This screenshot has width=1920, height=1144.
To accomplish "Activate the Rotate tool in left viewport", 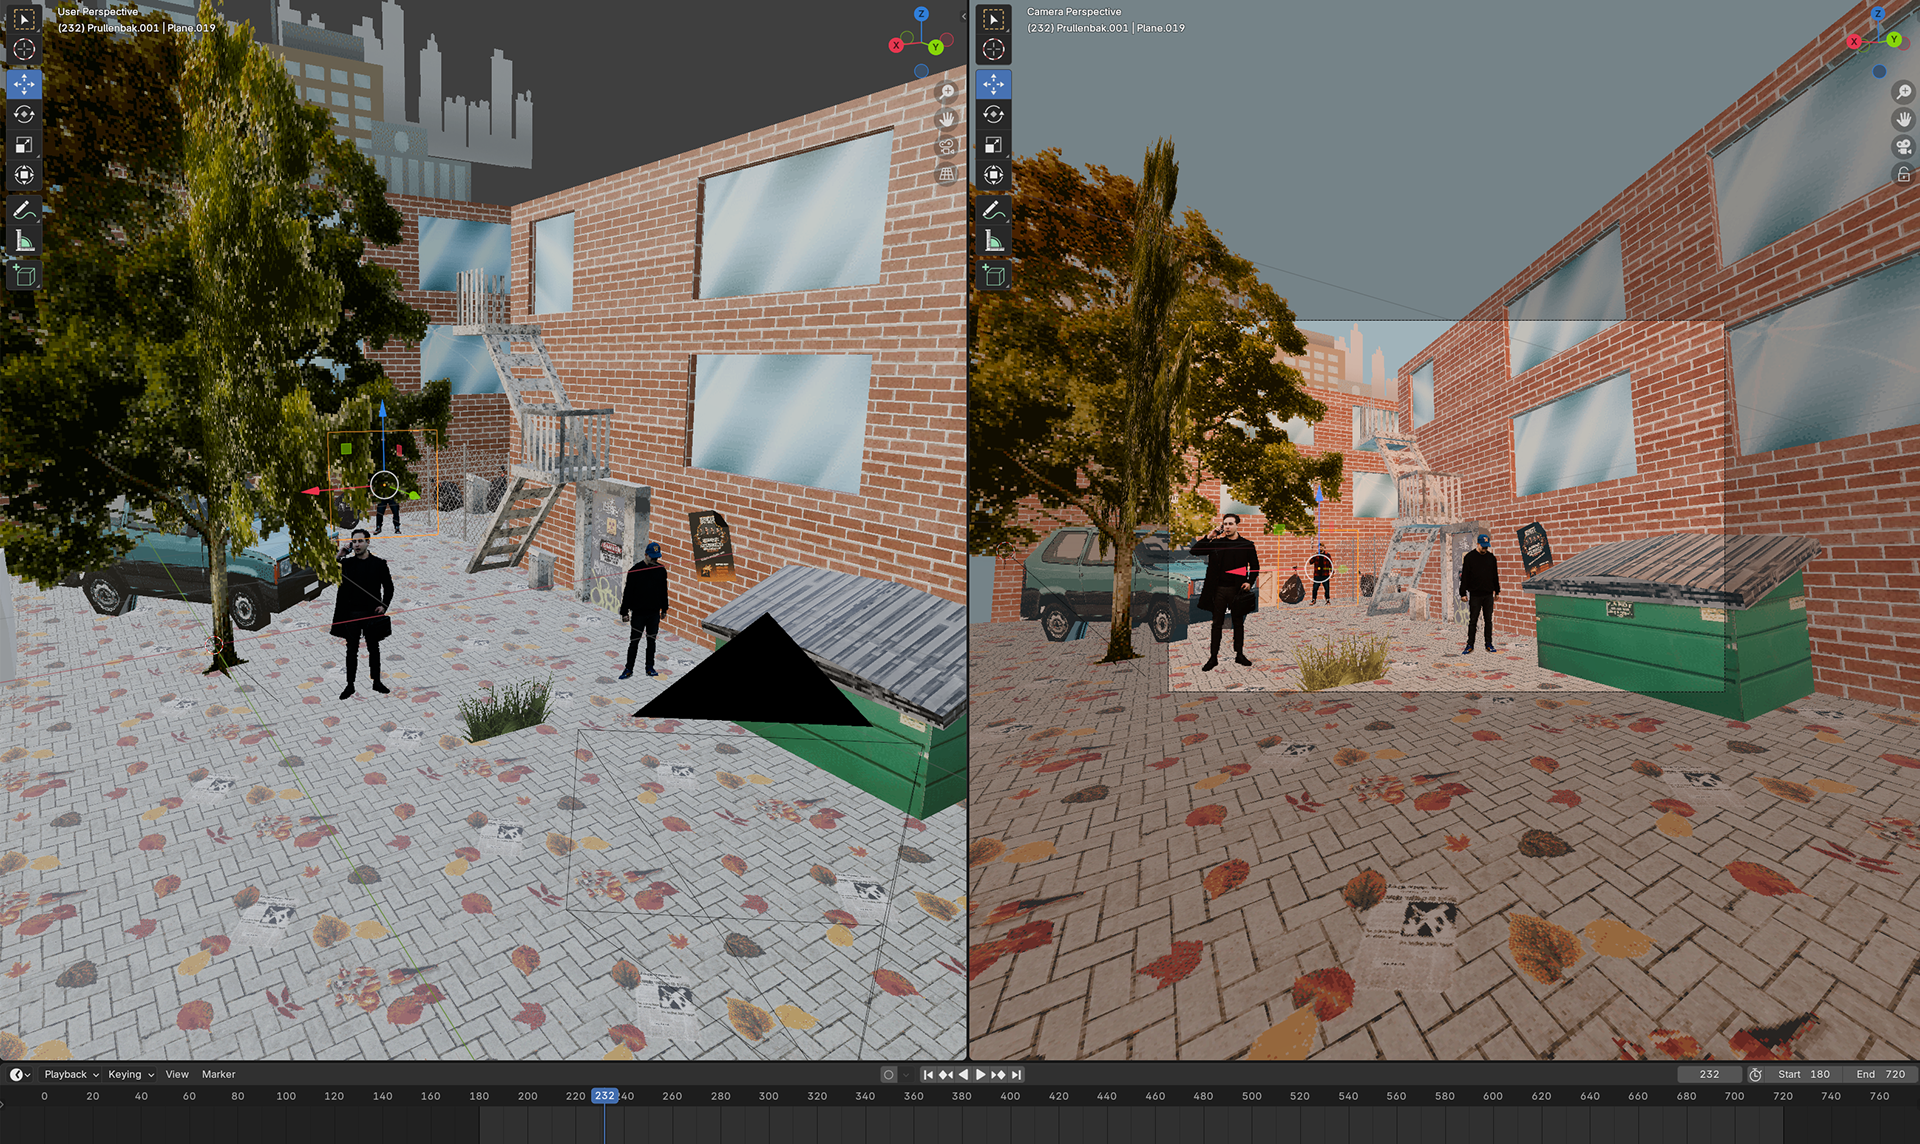I will click(x=24, y=114).
